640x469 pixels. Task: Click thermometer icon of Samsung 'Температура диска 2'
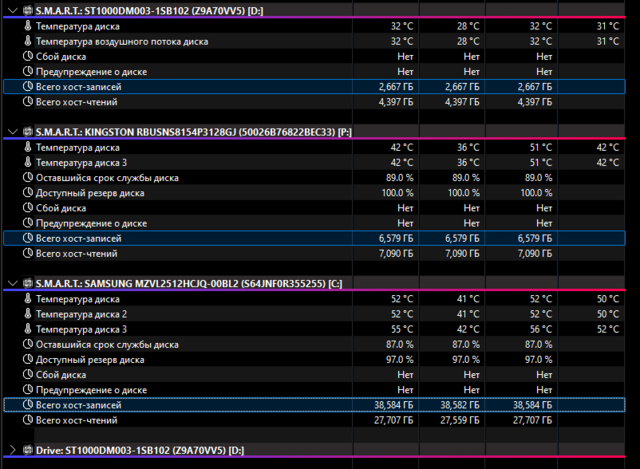pyautogui.click(x=26, y=314)
